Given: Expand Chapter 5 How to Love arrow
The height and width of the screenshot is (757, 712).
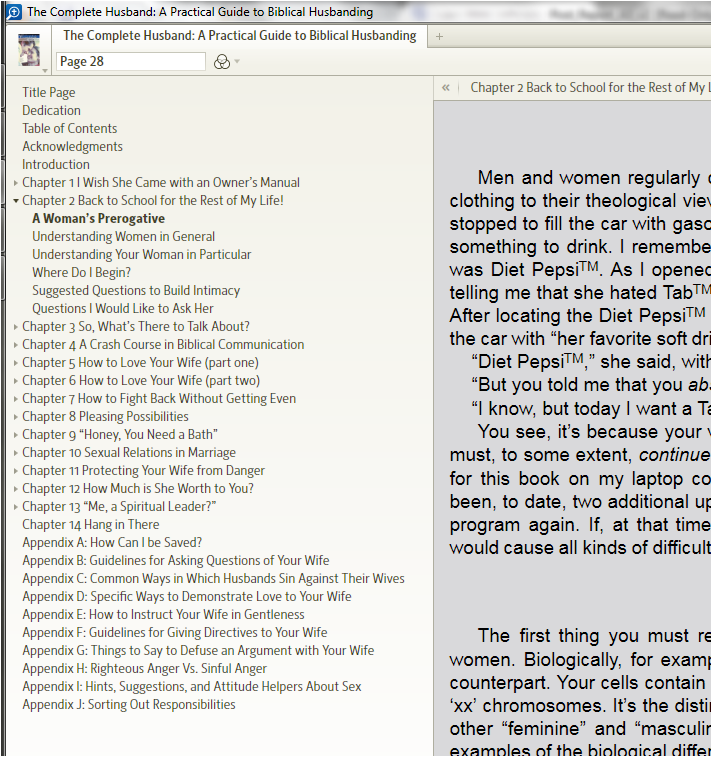Looking at the screenshot, I should [x=16, y=363].
